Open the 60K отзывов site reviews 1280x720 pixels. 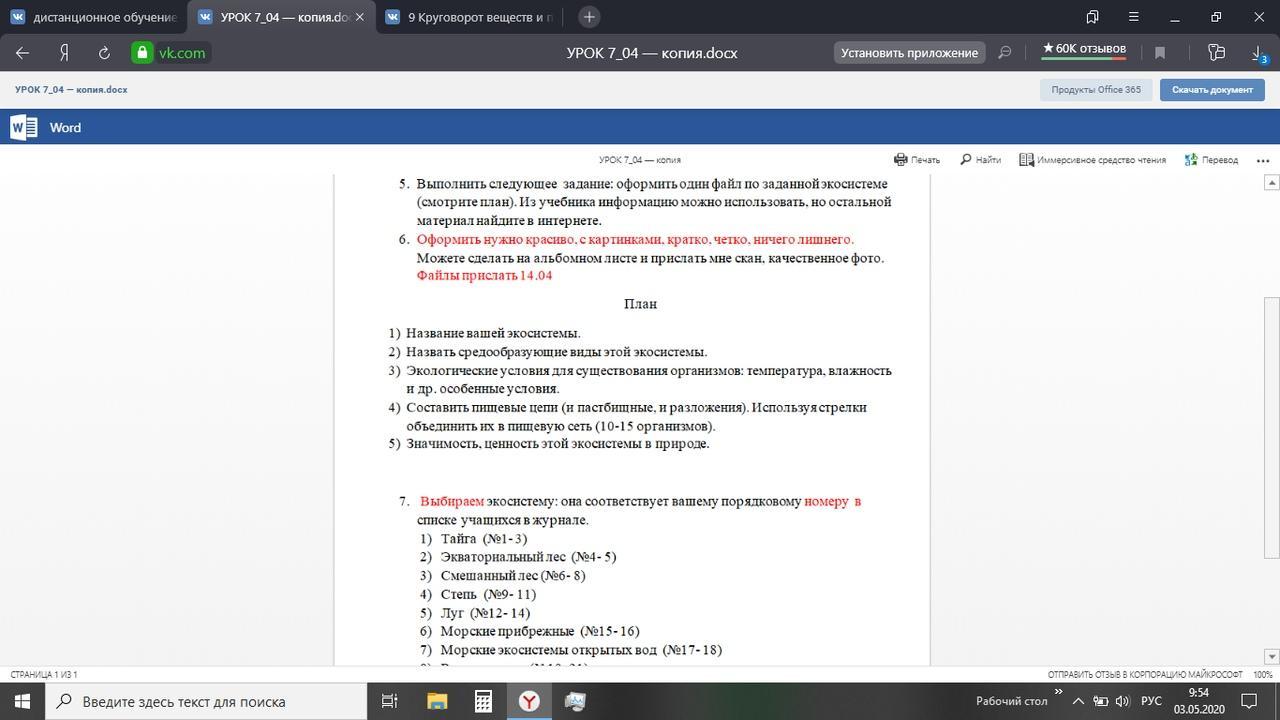(x=1084, y=49)
